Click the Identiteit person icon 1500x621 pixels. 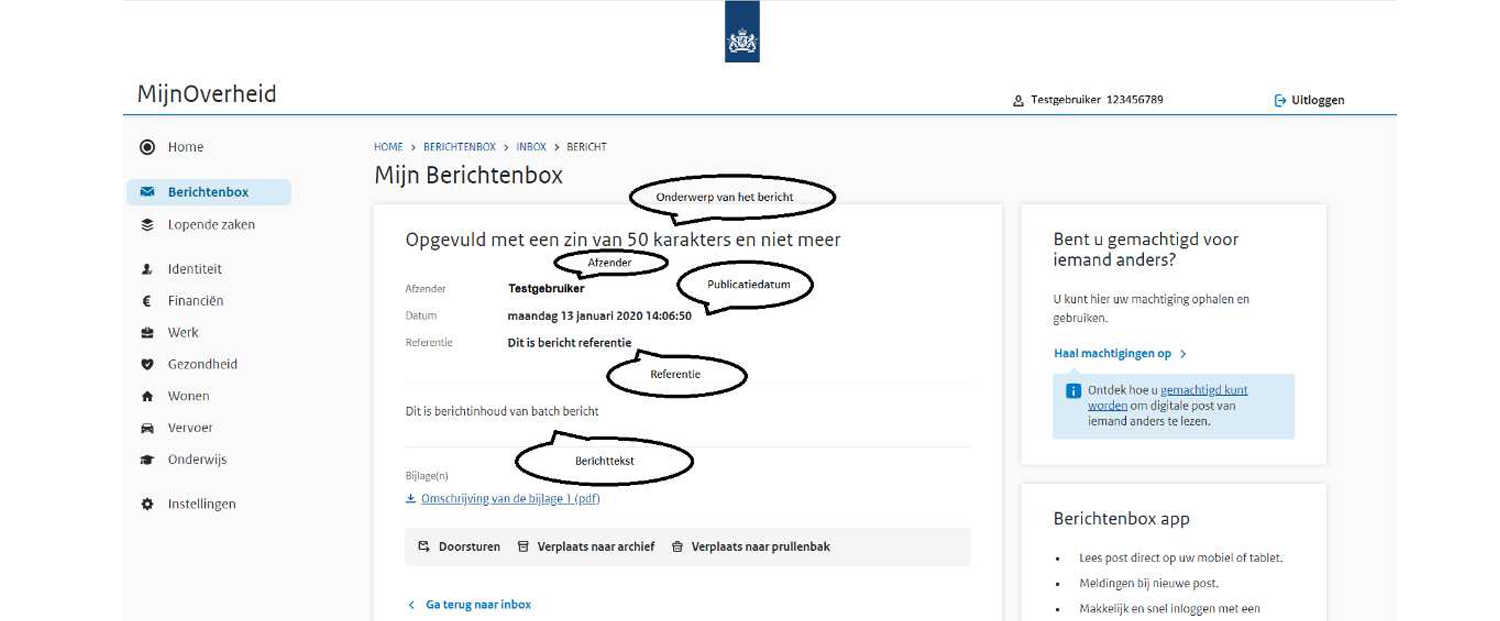pos(147,269)
